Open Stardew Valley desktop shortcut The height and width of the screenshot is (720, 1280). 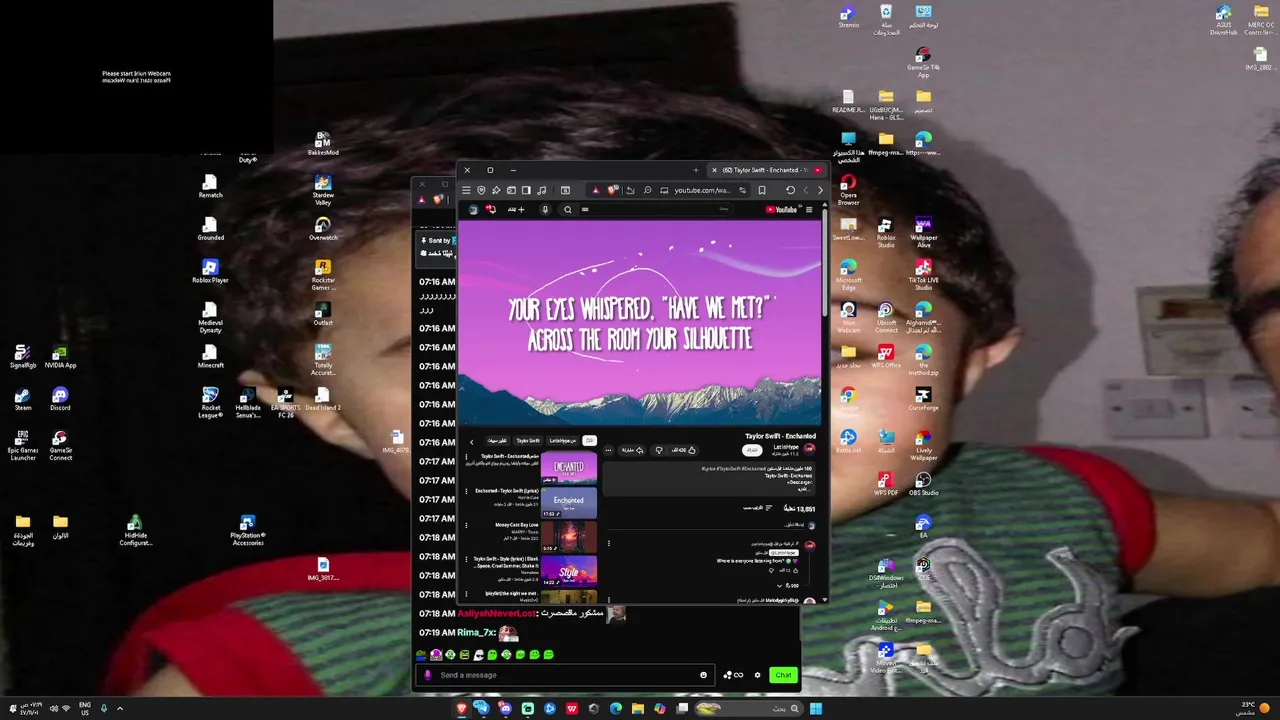coord(323,189)
